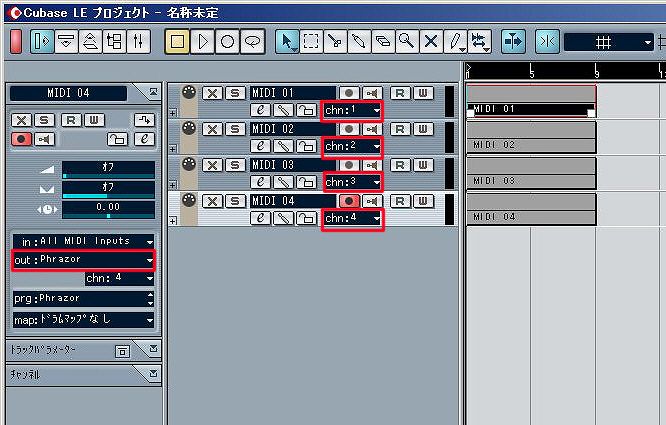Toggle Inspector input transformer button
The image size is (666, 425).
pyautogui.click(x=144, y=120)
